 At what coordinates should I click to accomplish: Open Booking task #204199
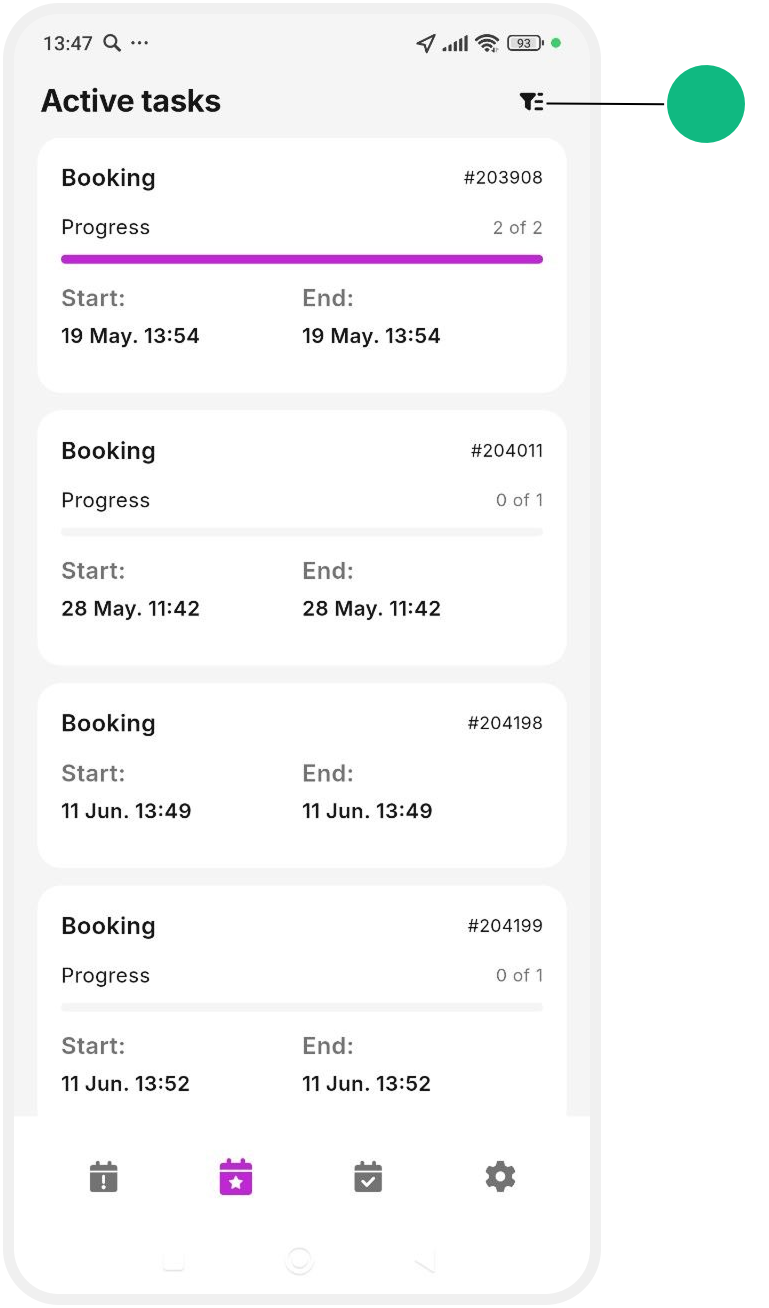pos(302,1001)
